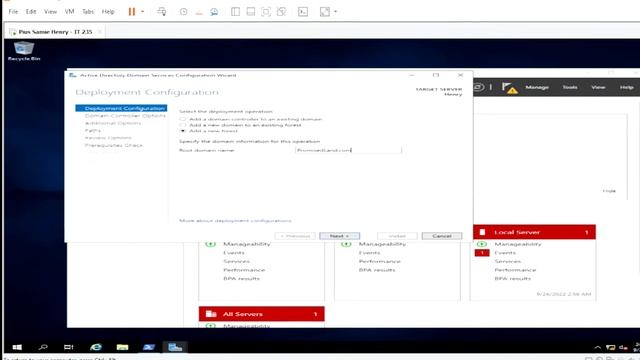Select Add a domain controller to existing domain

pyautogui.click(x=182, y=119)
